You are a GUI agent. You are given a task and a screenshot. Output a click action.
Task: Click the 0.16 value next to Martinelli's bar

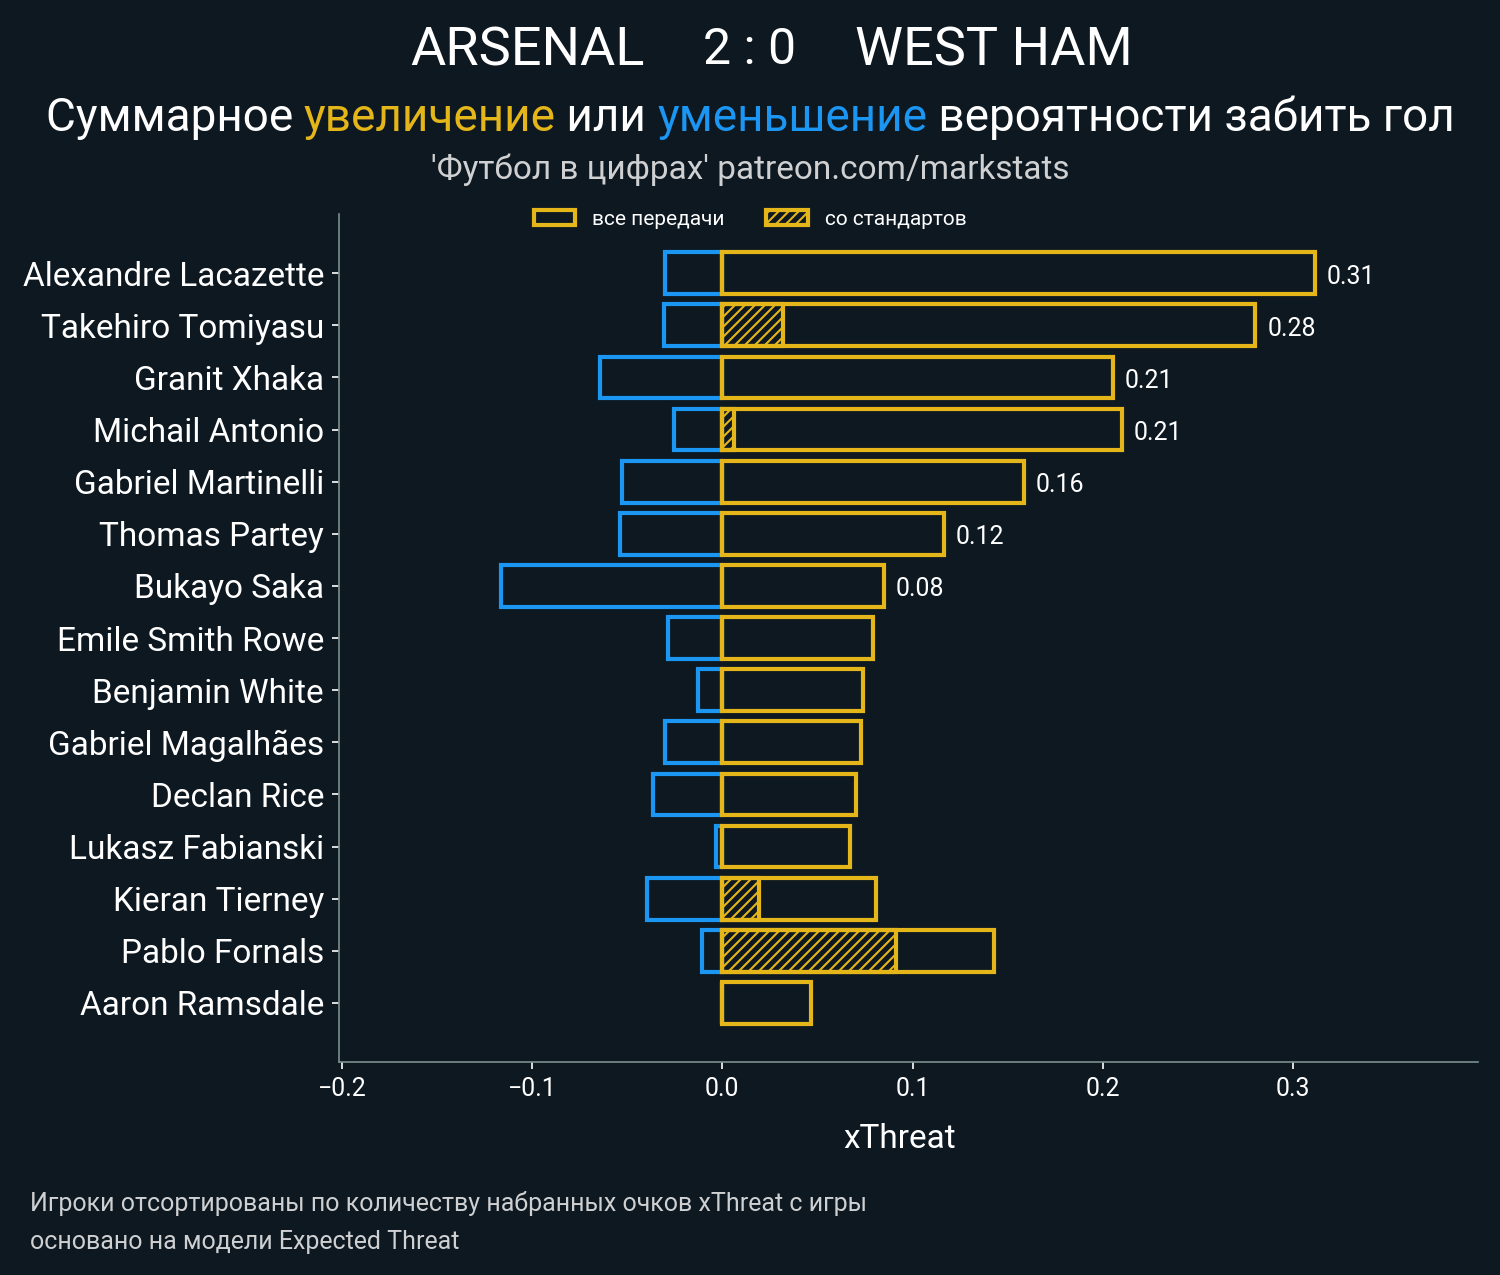click(x=1059, y=483)
